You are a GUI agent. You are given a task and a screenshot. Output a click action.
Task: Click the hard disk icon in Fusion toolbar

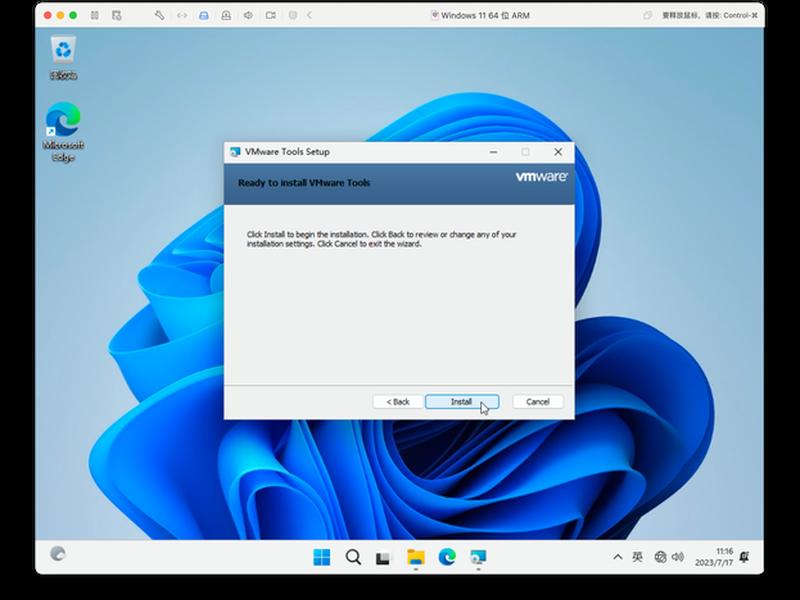click(204, 15)
